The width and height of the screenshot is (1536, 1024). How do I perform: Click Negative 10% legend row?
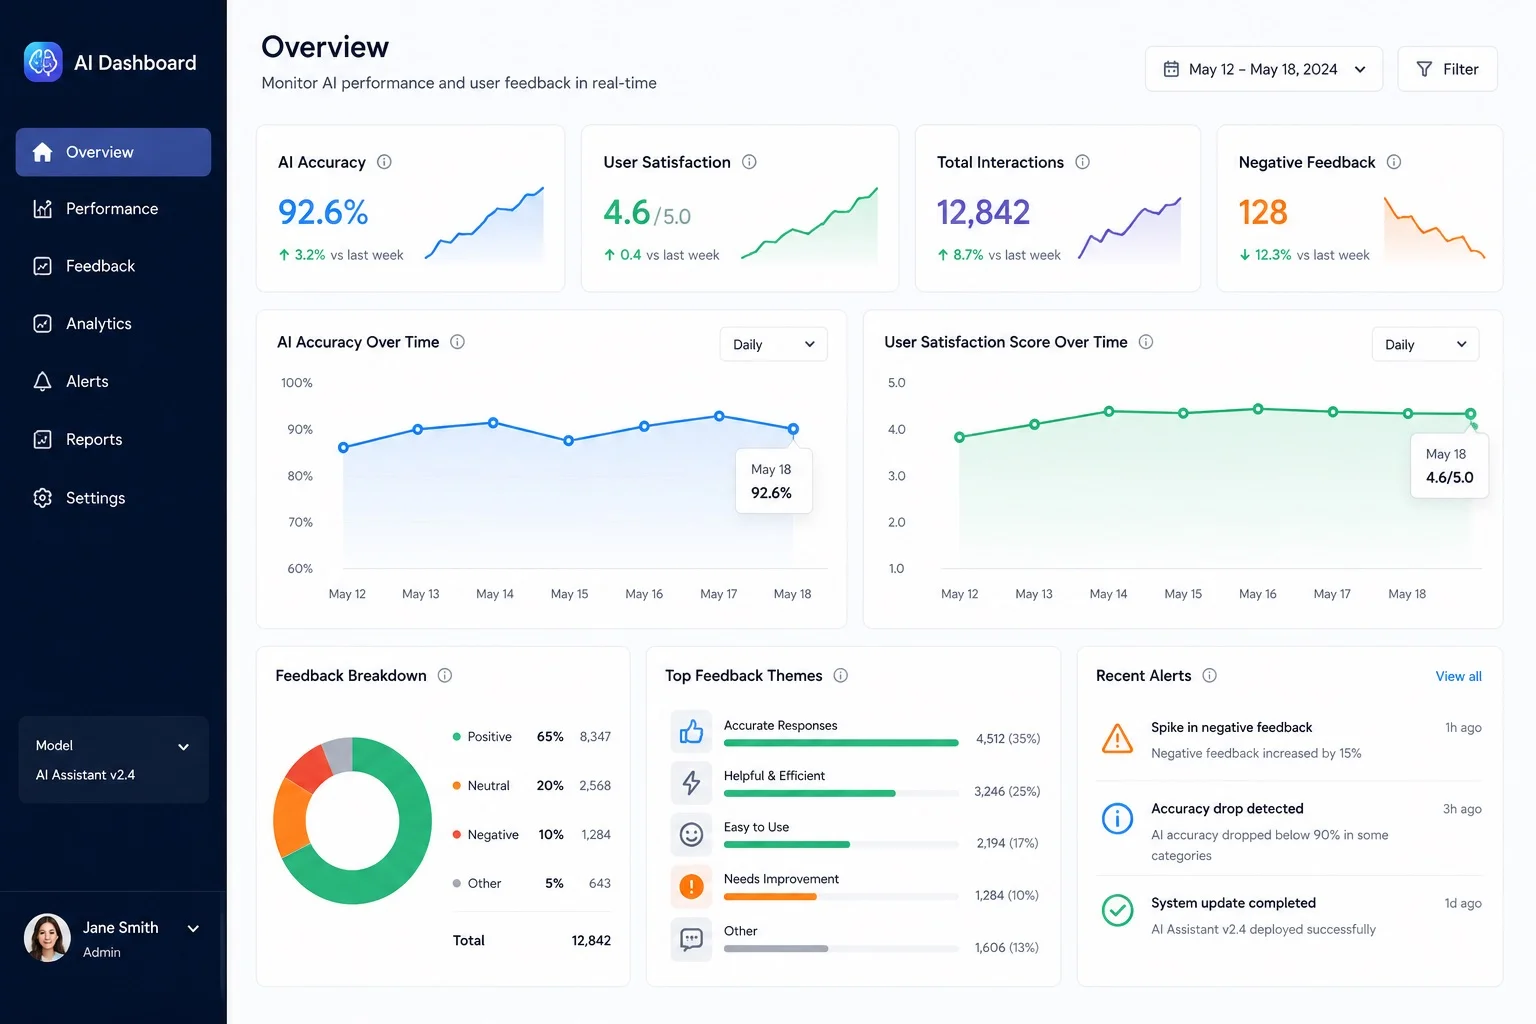532,835
